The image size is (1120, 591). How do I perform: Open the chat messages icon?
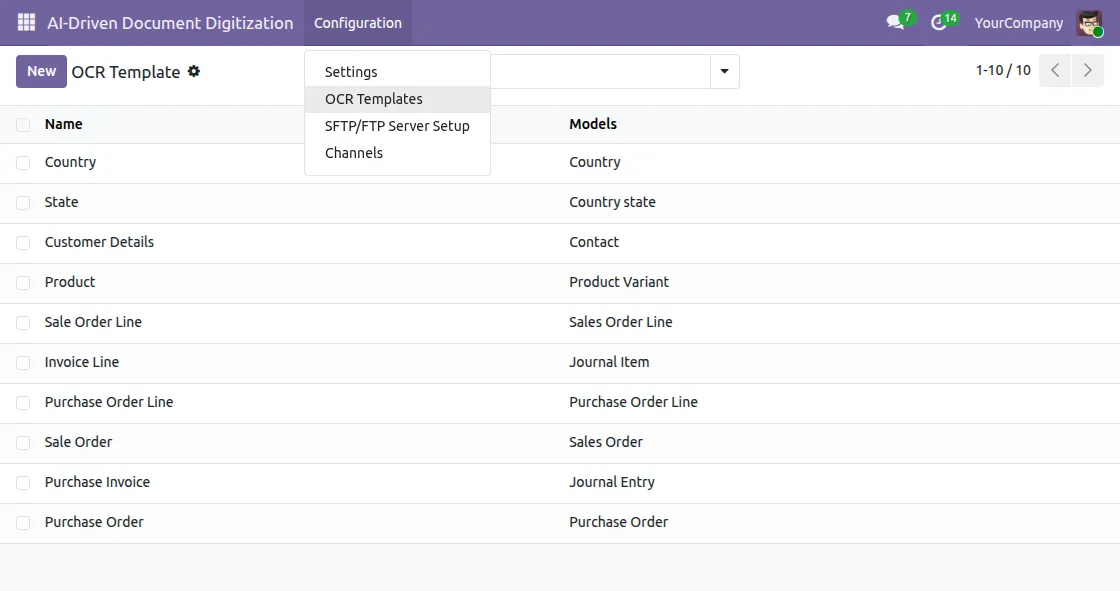click(x=896, y=23)
